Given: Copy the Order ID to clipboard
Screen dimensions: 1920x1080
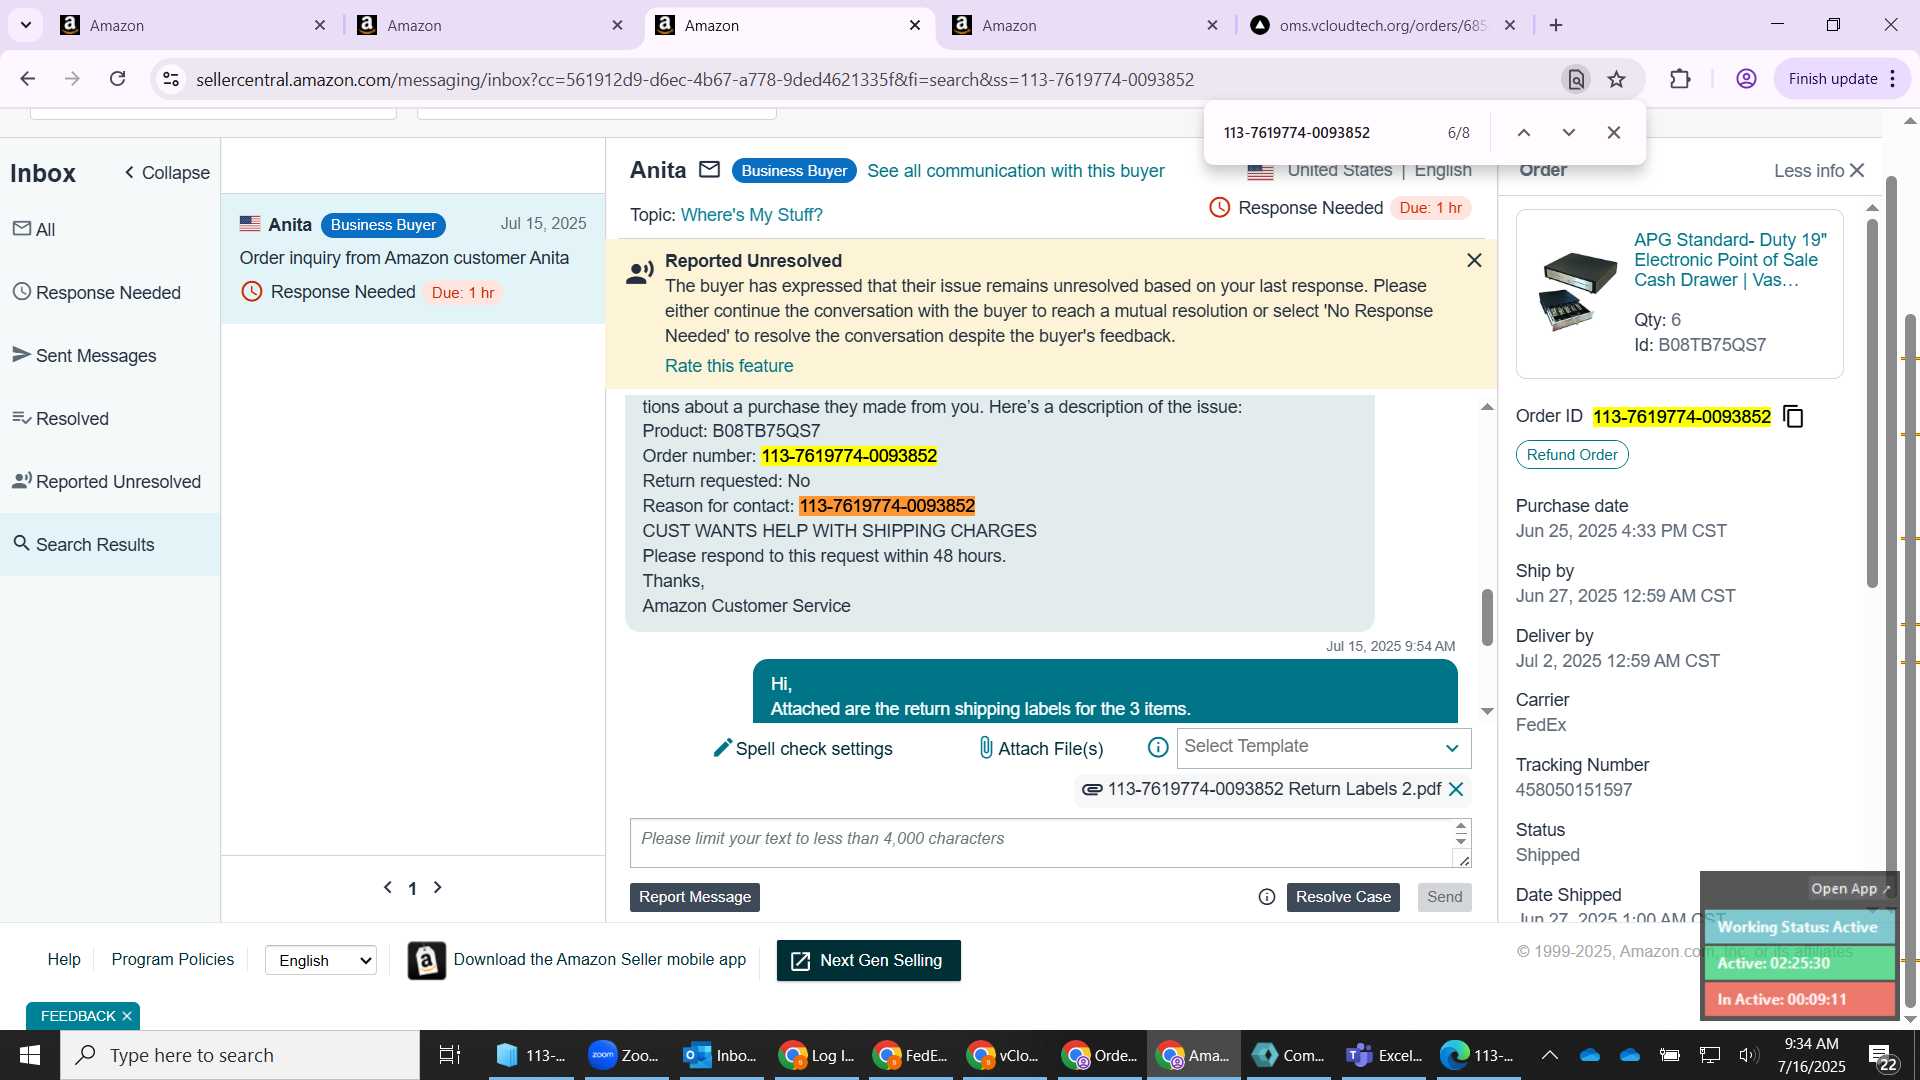Looking at the screenshot, I should (1794, 416).
